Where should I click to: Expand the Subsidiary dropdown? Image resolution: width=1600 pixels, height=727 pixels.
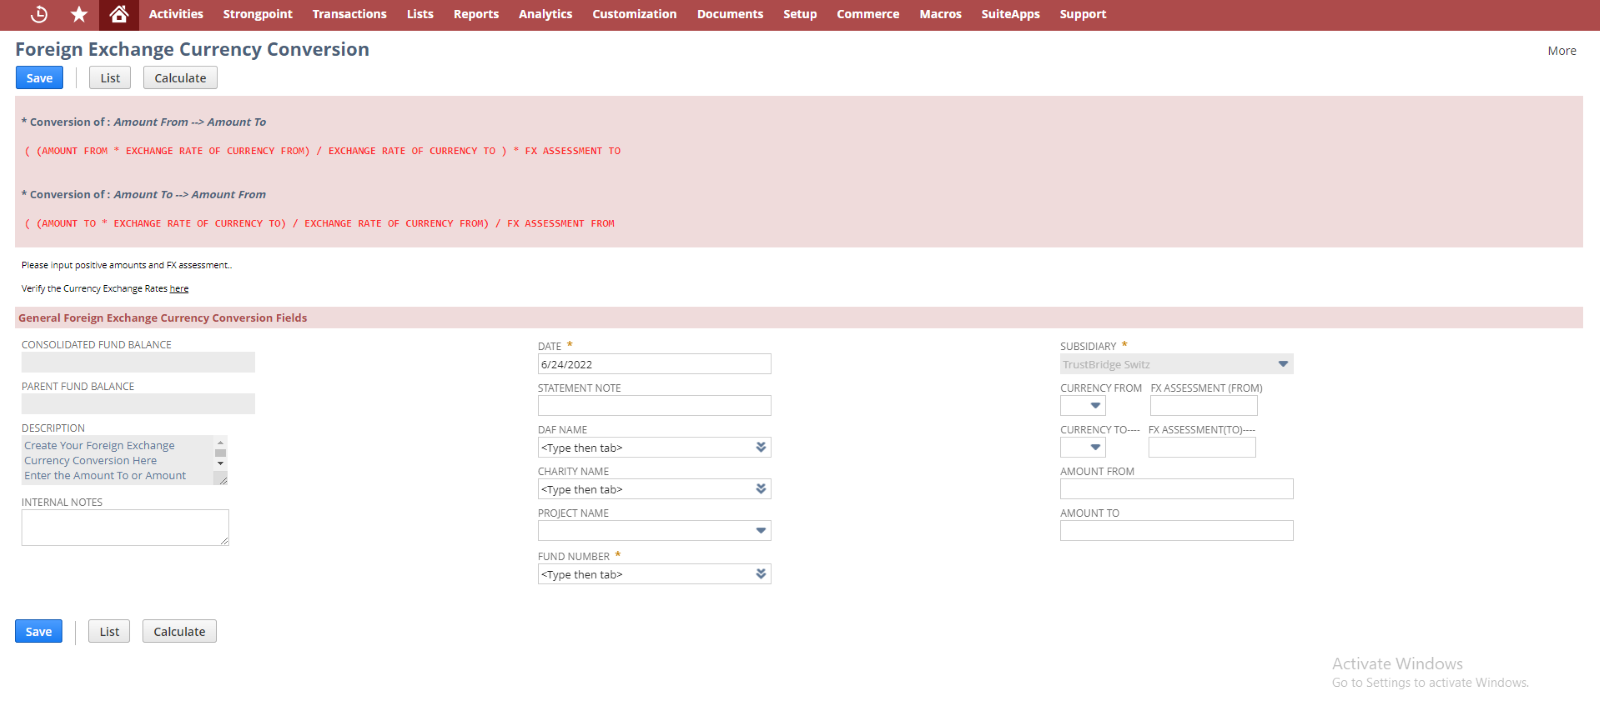[1283, 364]
